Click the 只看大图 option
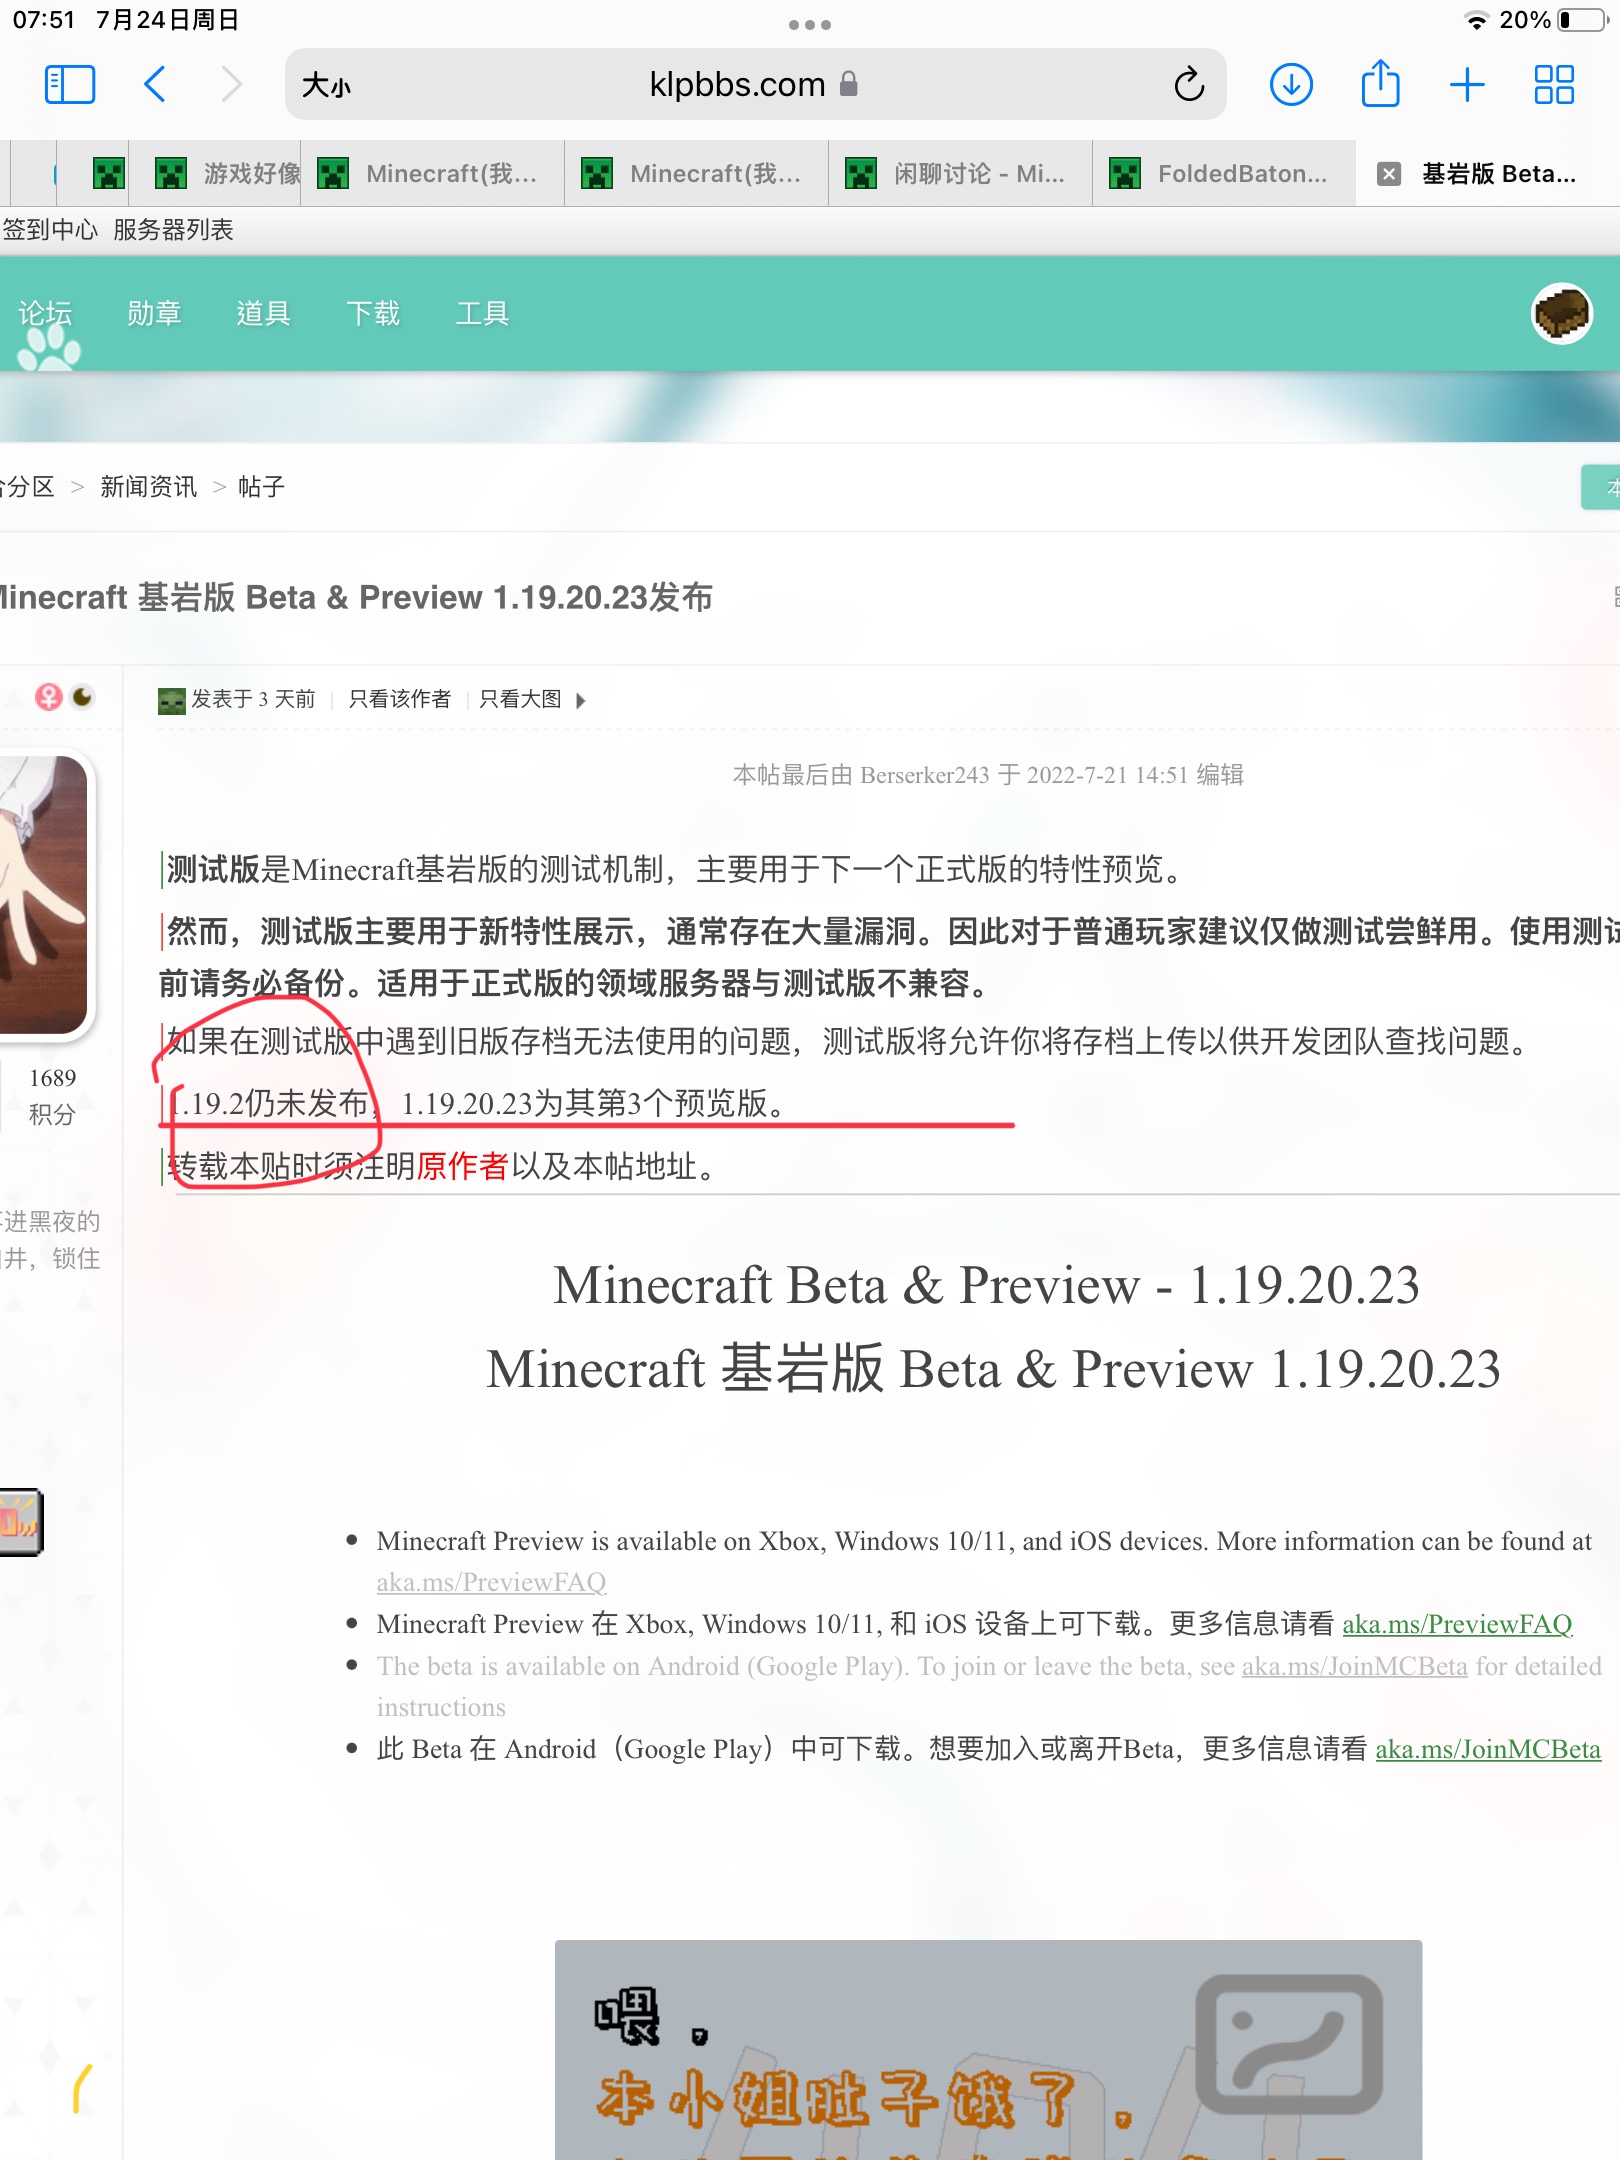The image size is (1620, 2160). pos(520,699)
